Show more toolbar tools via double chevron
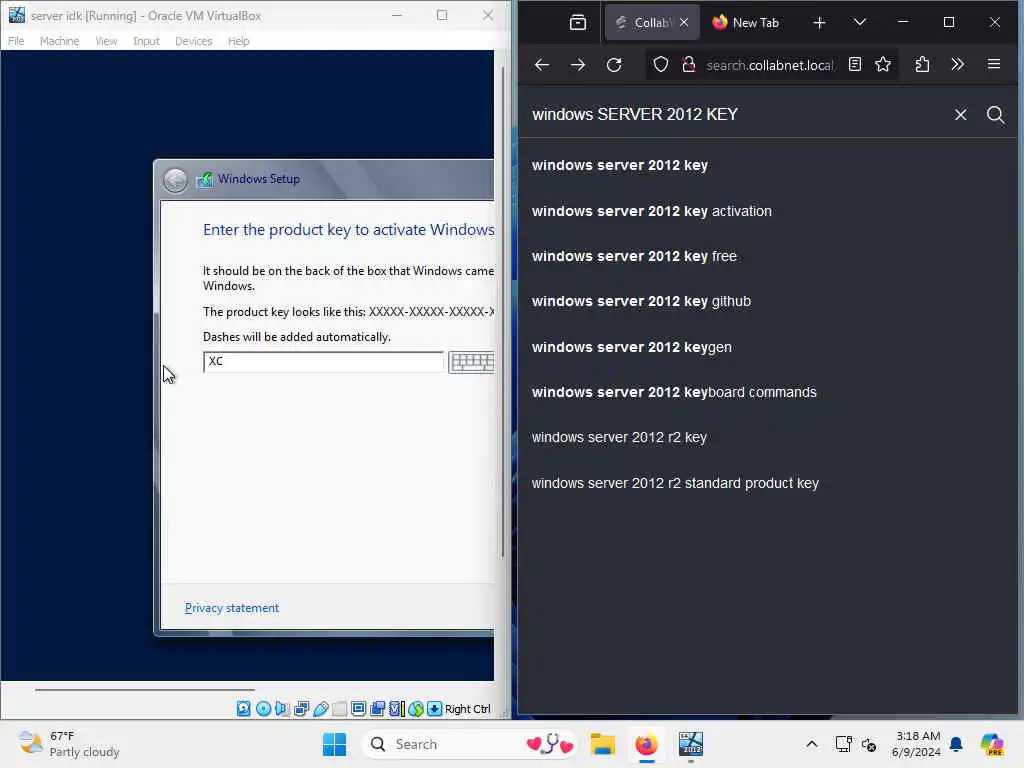 957,64
